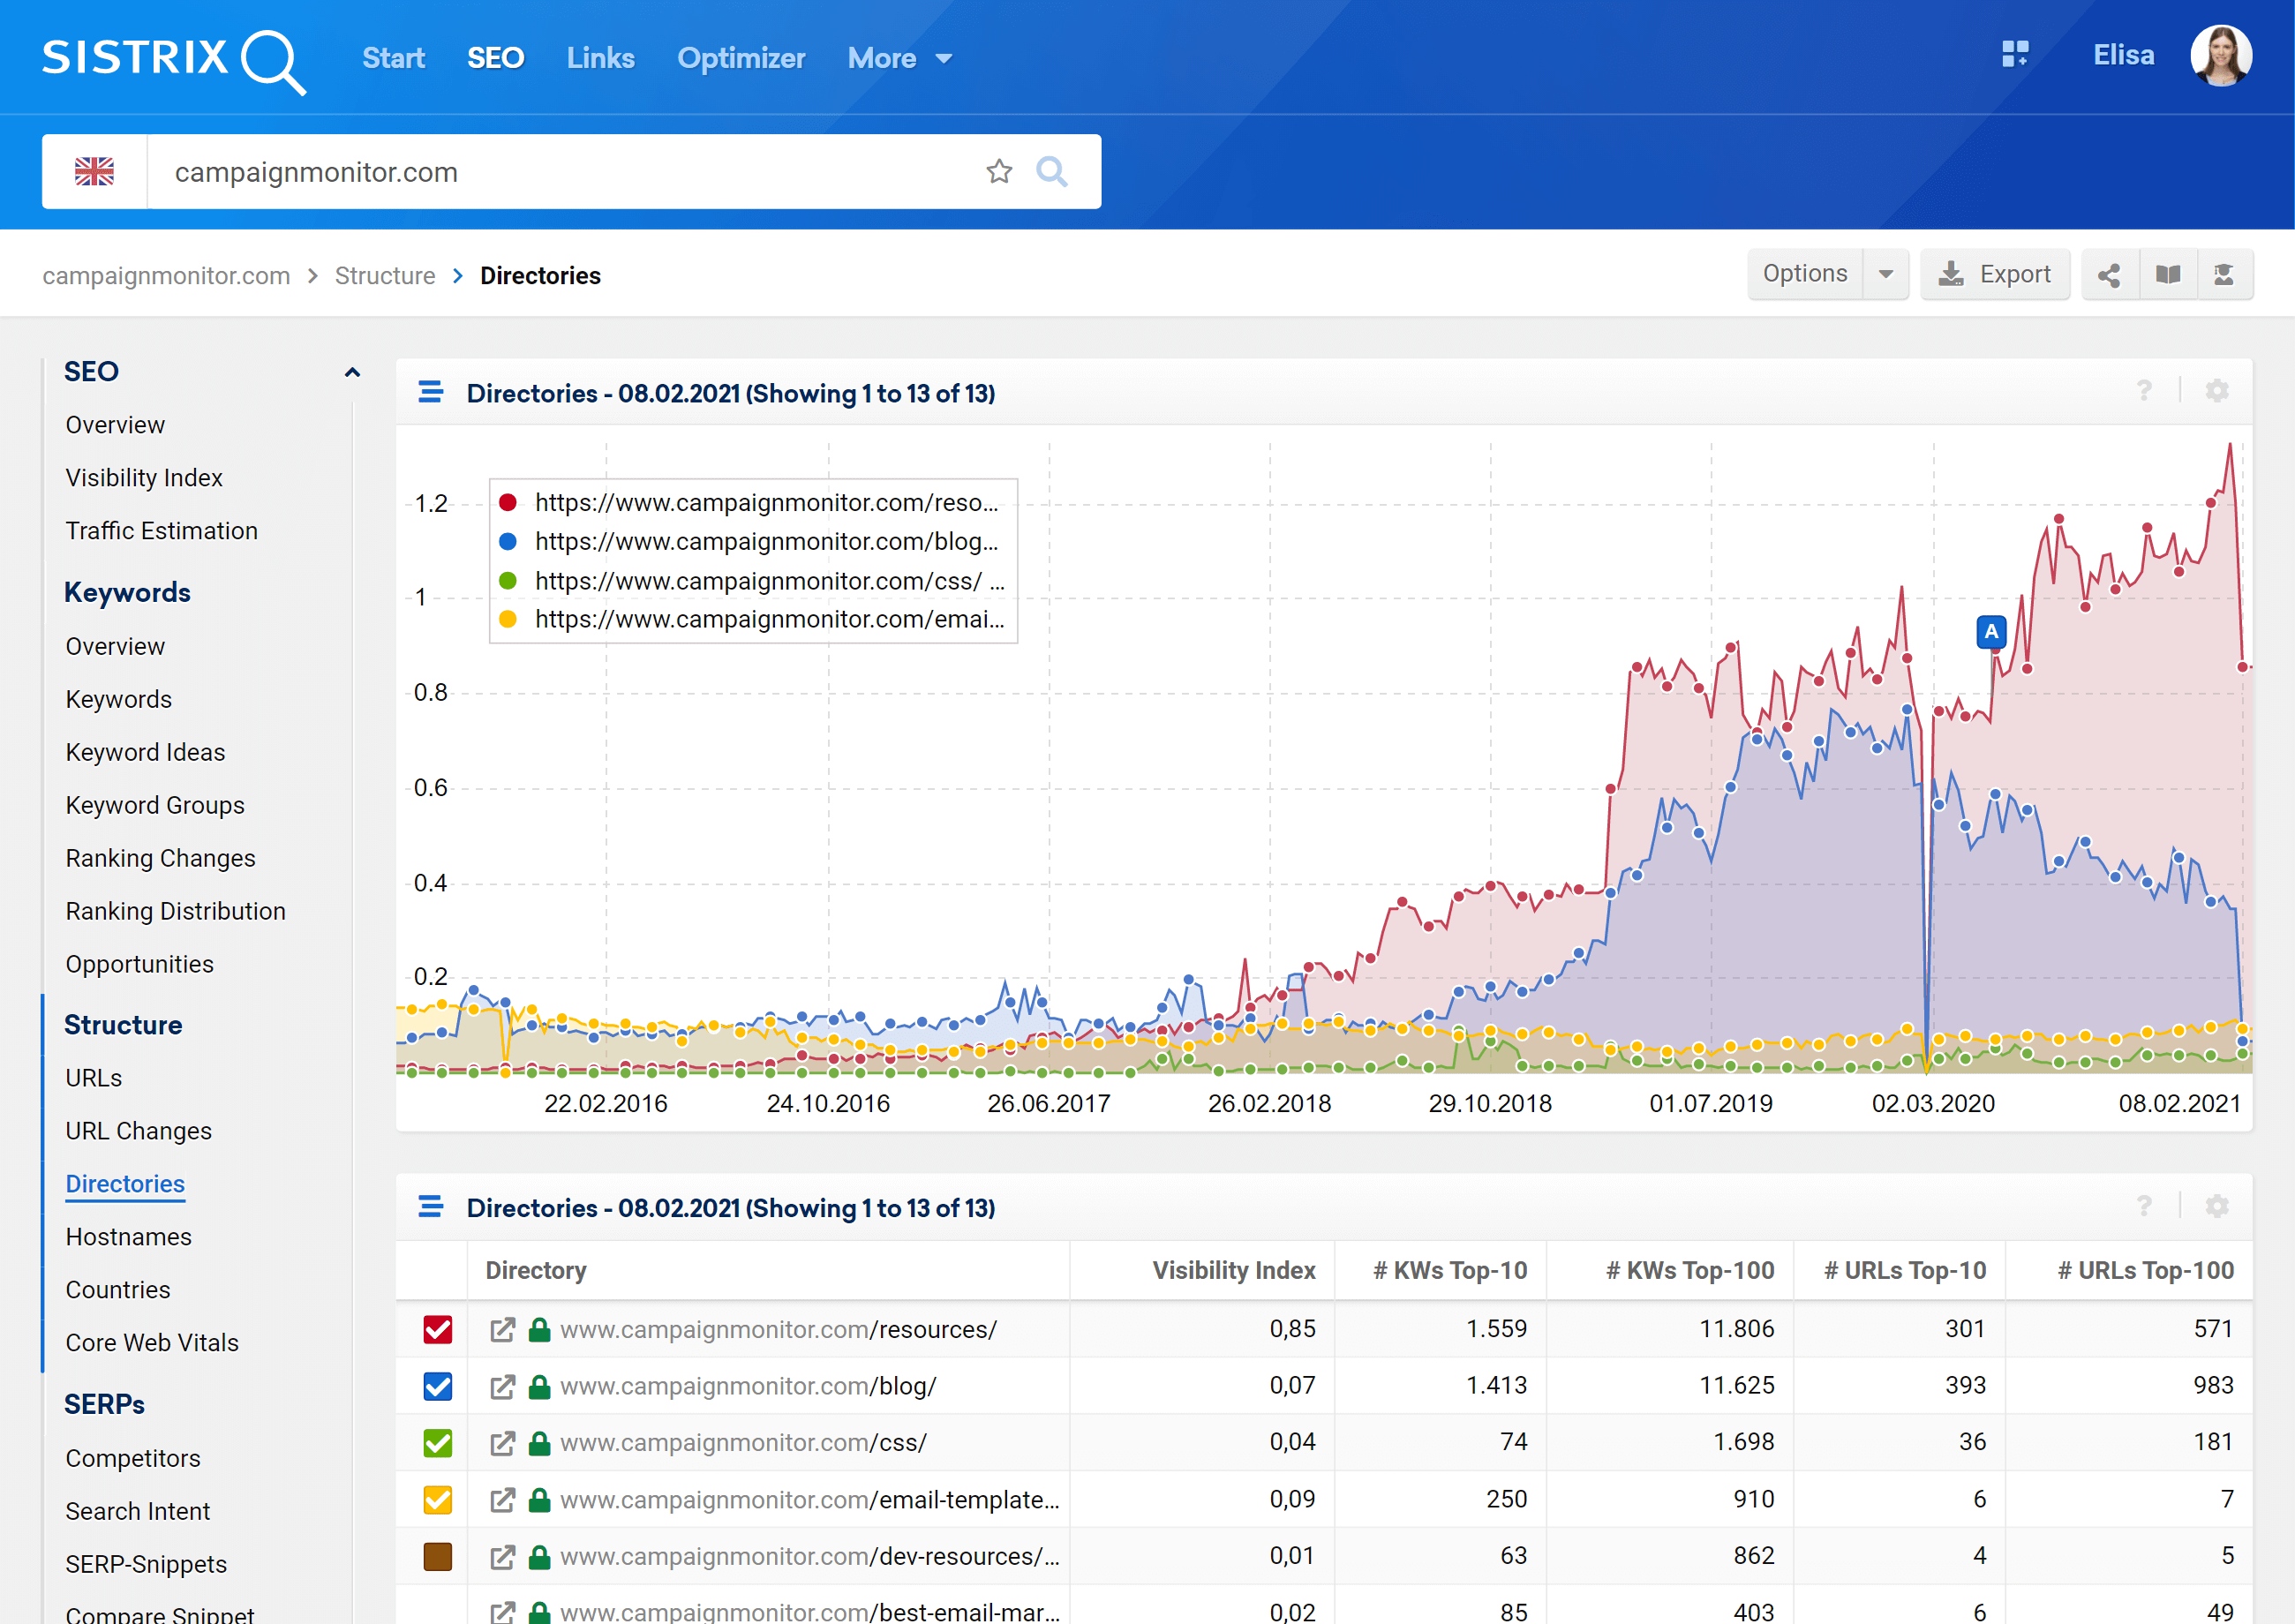Click the open book handbook icon
The height and width of the screenshot is (1624, 2295).
2168,275
